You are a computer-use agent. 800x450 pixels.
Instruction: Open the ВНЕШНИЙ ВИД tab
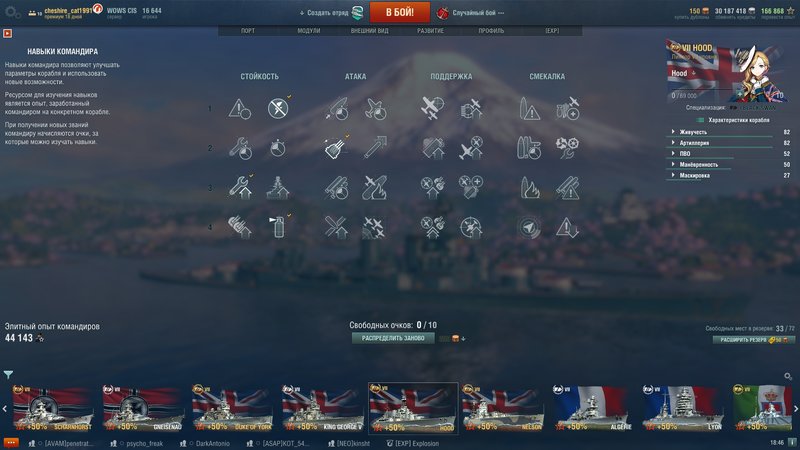(x=369, y=31)
